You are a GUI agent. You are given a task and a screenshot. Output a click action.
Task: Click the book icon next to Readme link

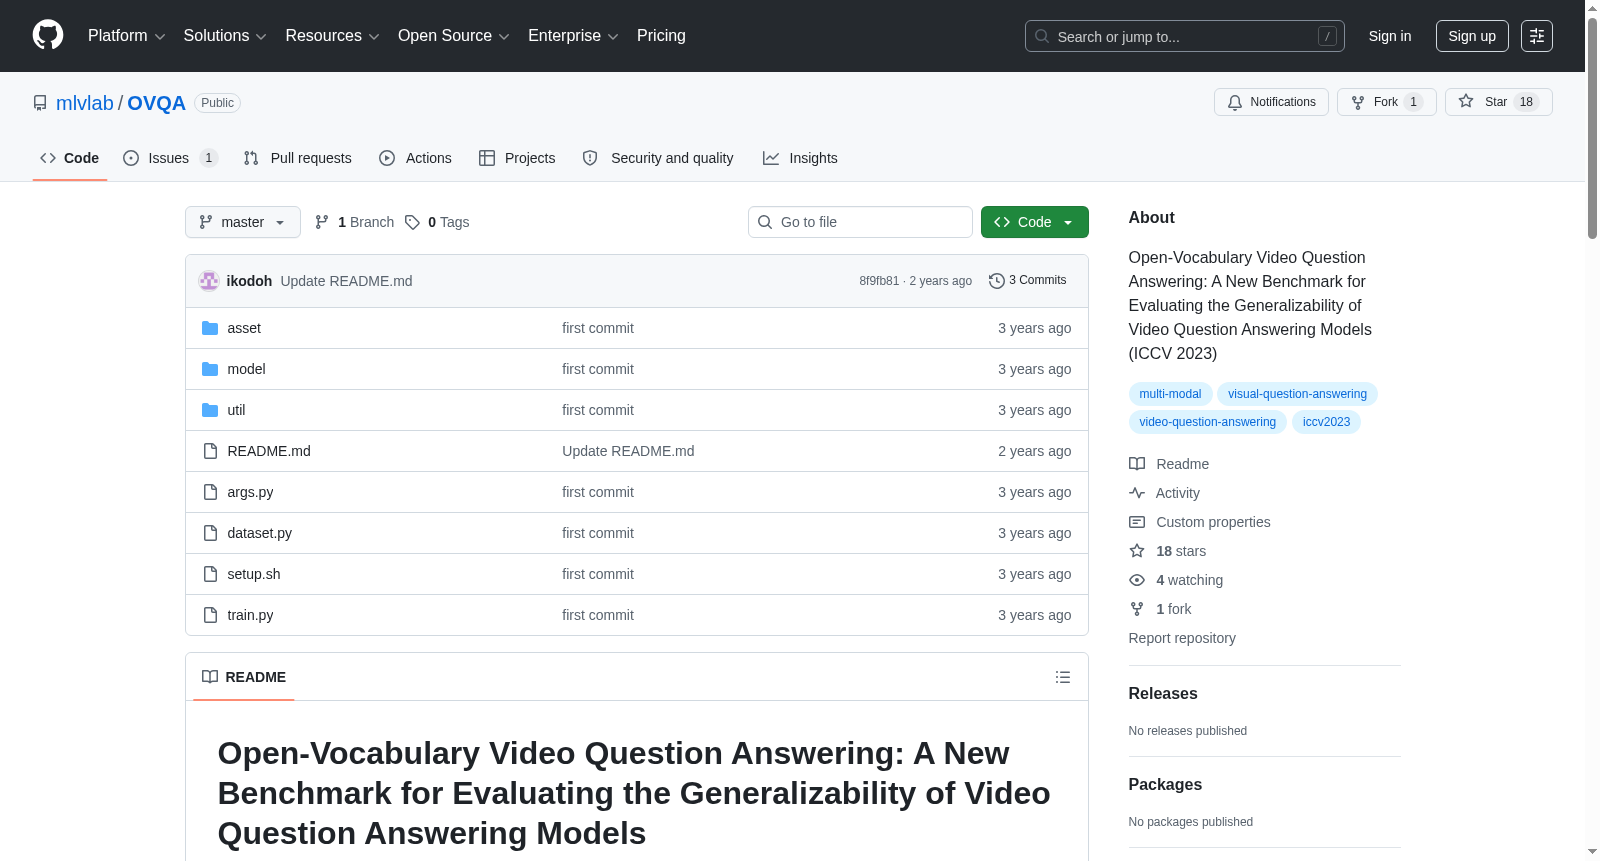pyautogui.click(x=1137, y=464)
